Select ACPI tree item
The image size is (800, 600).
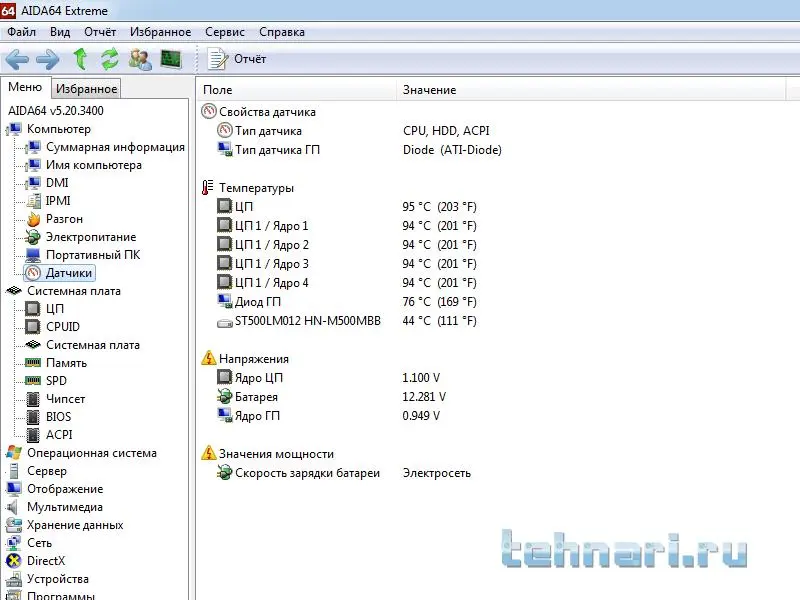pyautogui.click(x=59, y=435)
